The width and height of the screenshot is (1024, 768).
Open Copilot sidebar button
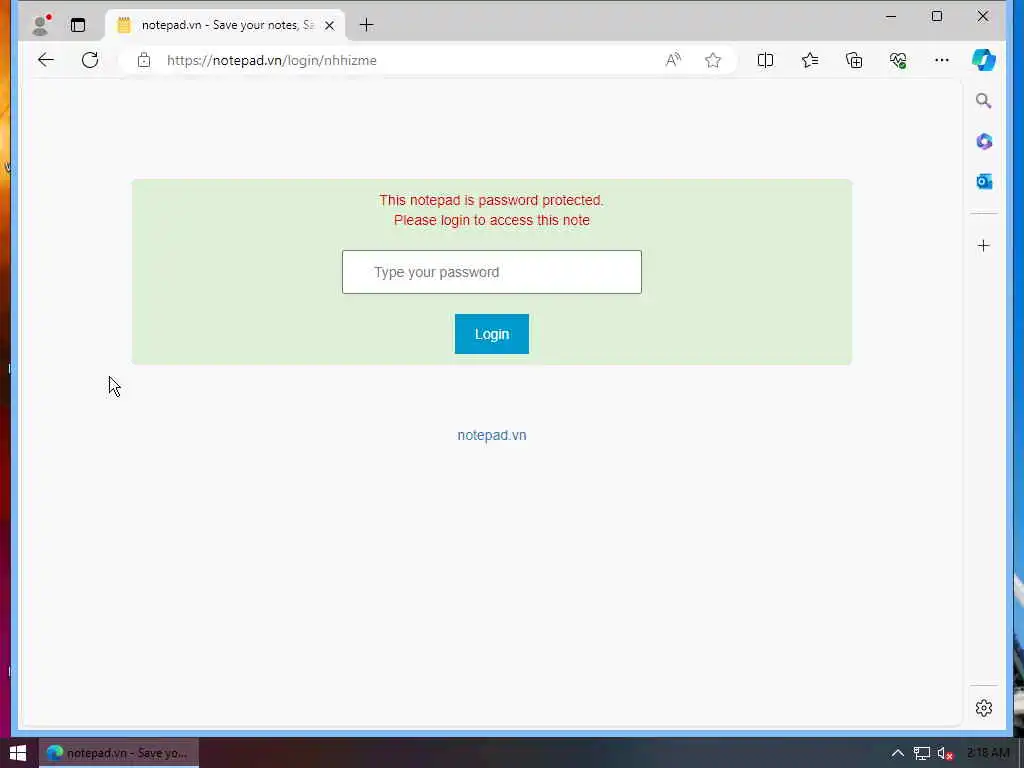click(984, 60)
